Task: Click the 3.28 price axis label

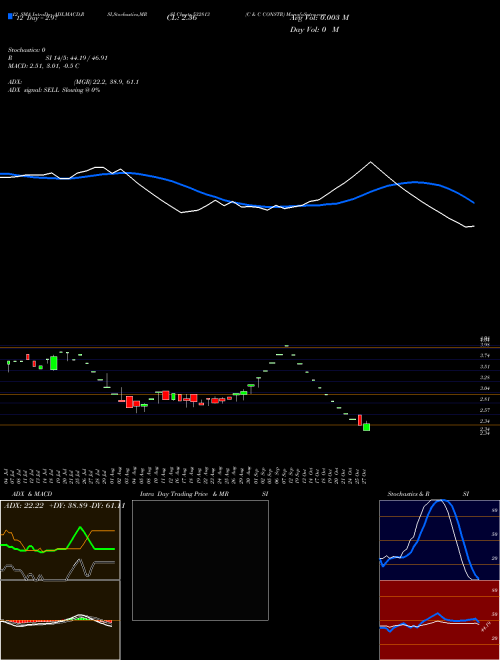Action: coord(484,377)
